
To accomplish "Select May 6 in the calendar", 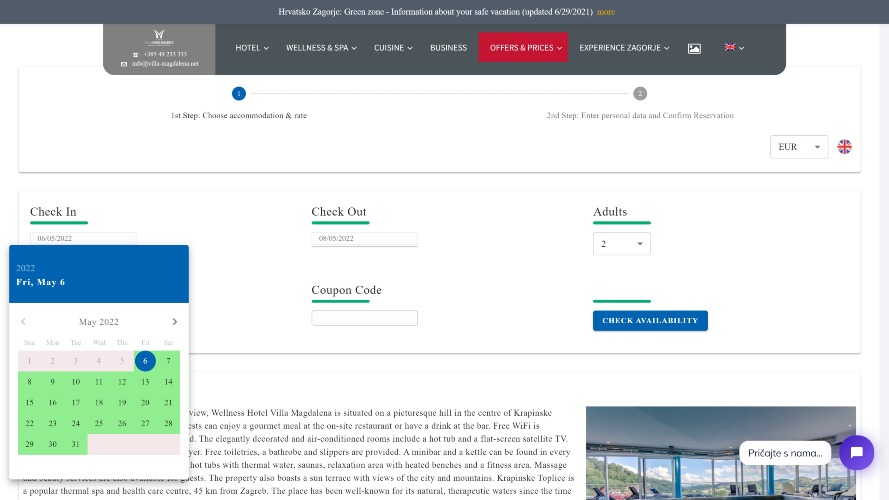I will coord(145,361).
